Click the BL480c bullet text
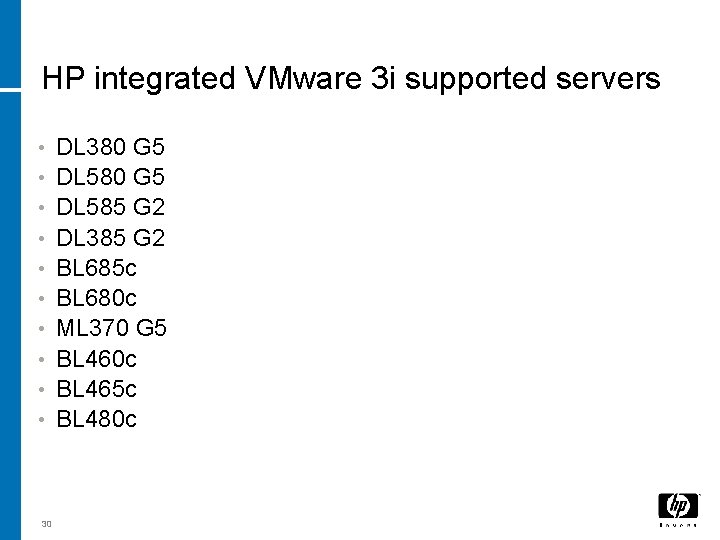The height and width of the screenshot is (540, 720). point(96,418)
